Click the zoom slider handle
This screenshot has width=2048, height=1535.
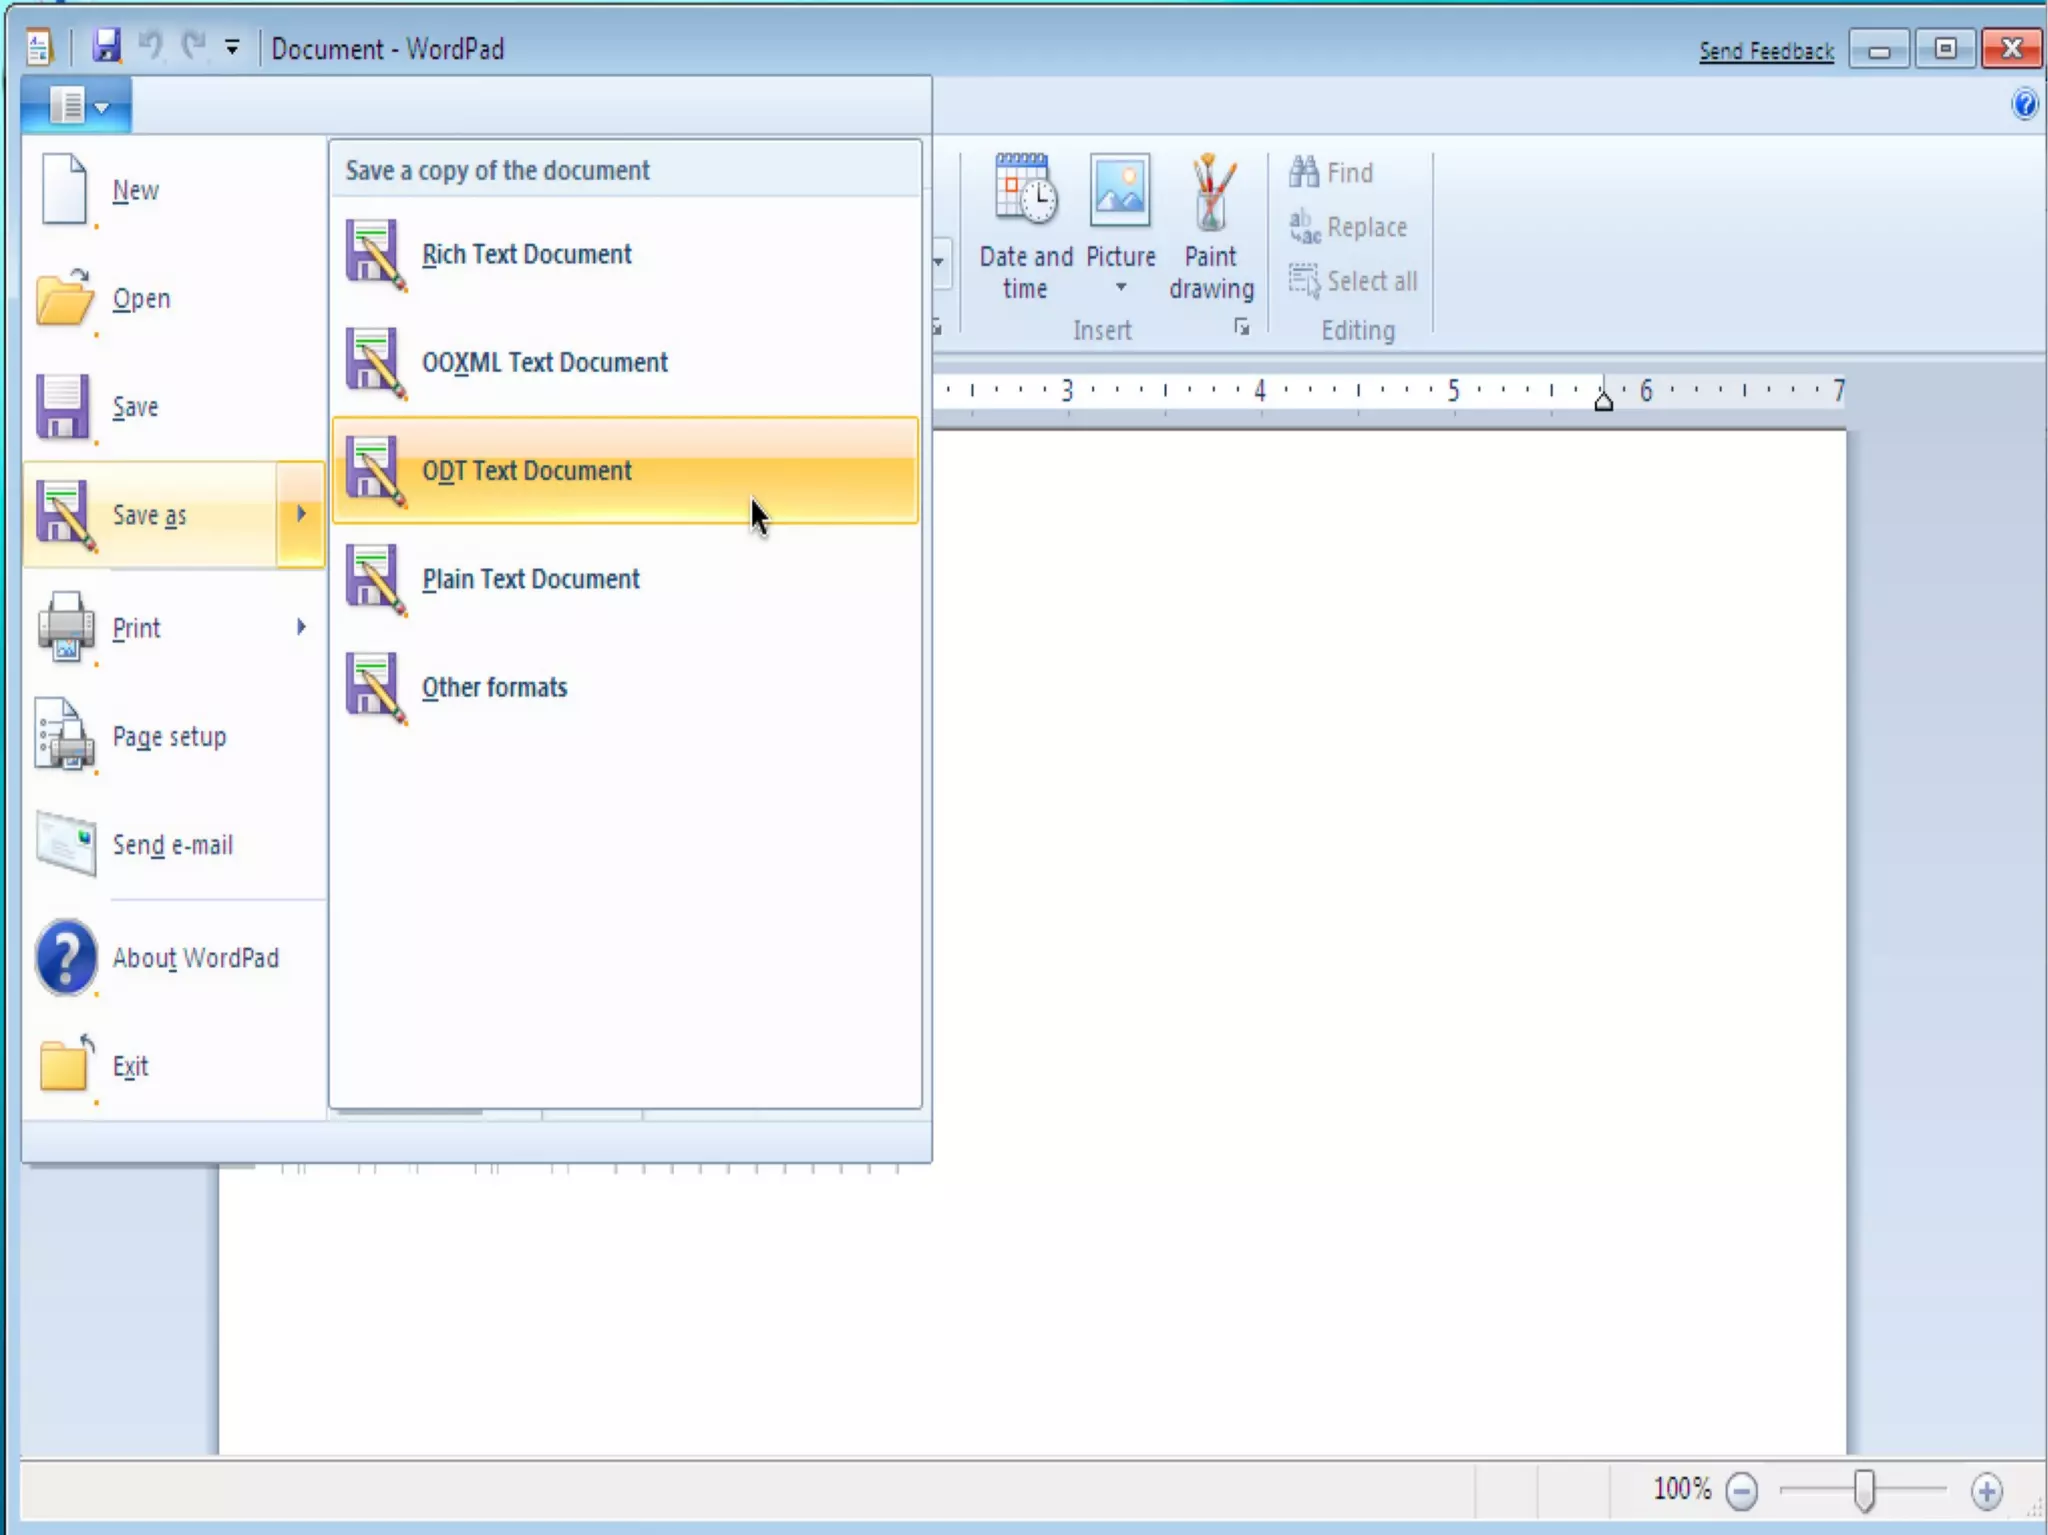(1864, 1490)
